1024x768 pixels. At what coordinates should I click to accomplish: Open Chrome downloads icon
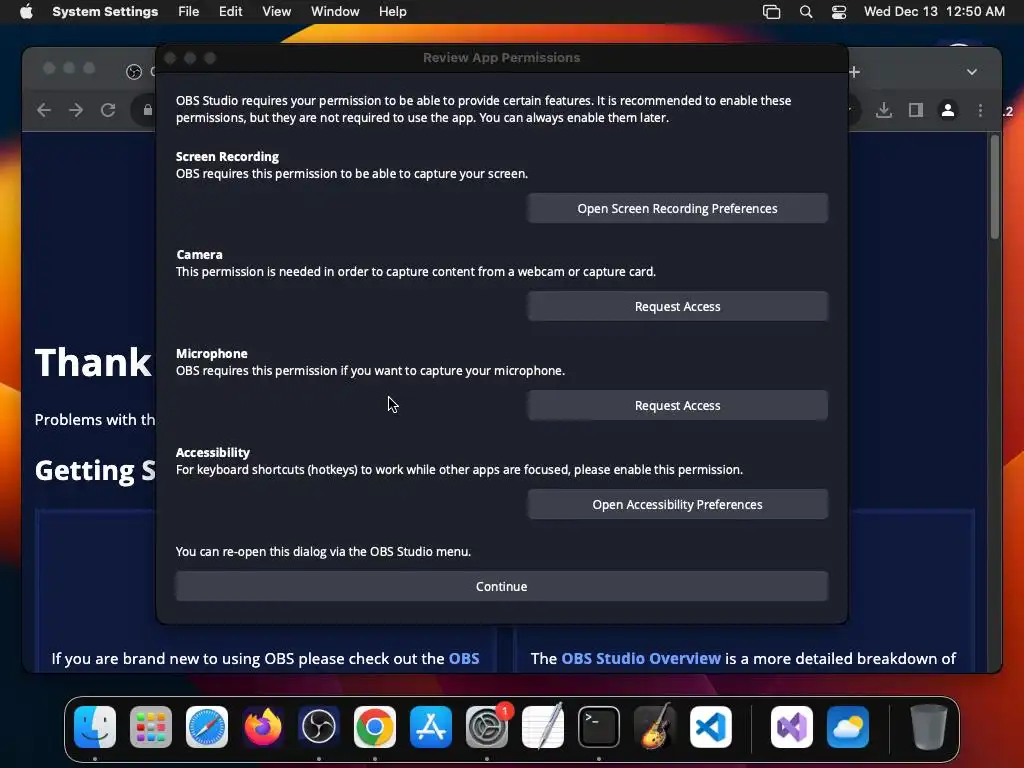pos(884,110)
